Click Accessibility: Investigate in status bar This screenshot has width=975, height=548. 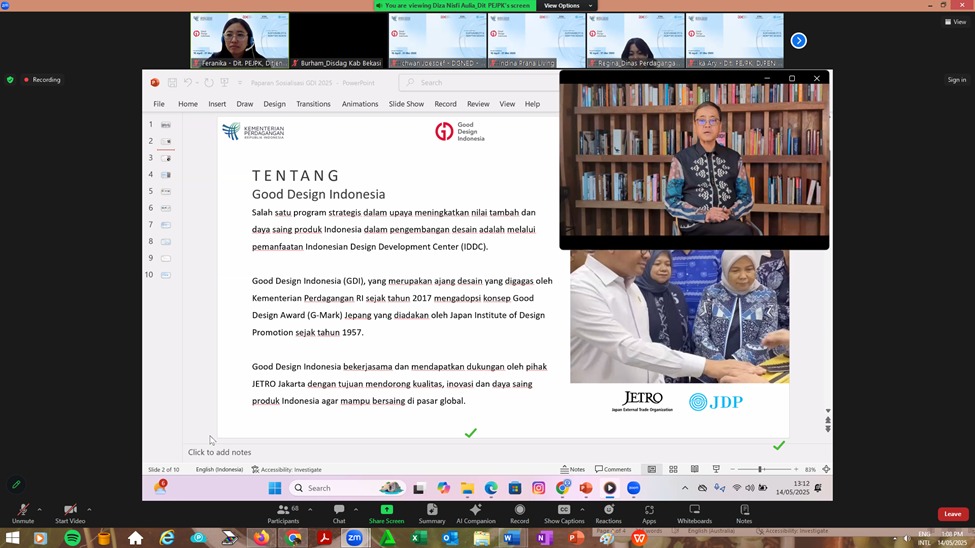[x=287, y=470]
